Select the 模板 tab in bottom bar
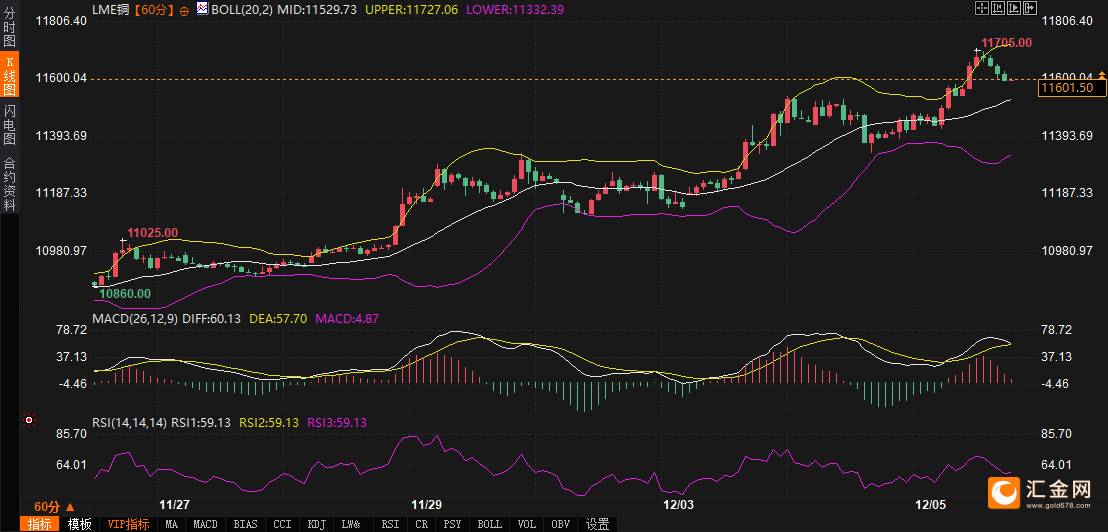Viewport: 1108px width, 532px height. pyautogui.click(x=80, y=524)
